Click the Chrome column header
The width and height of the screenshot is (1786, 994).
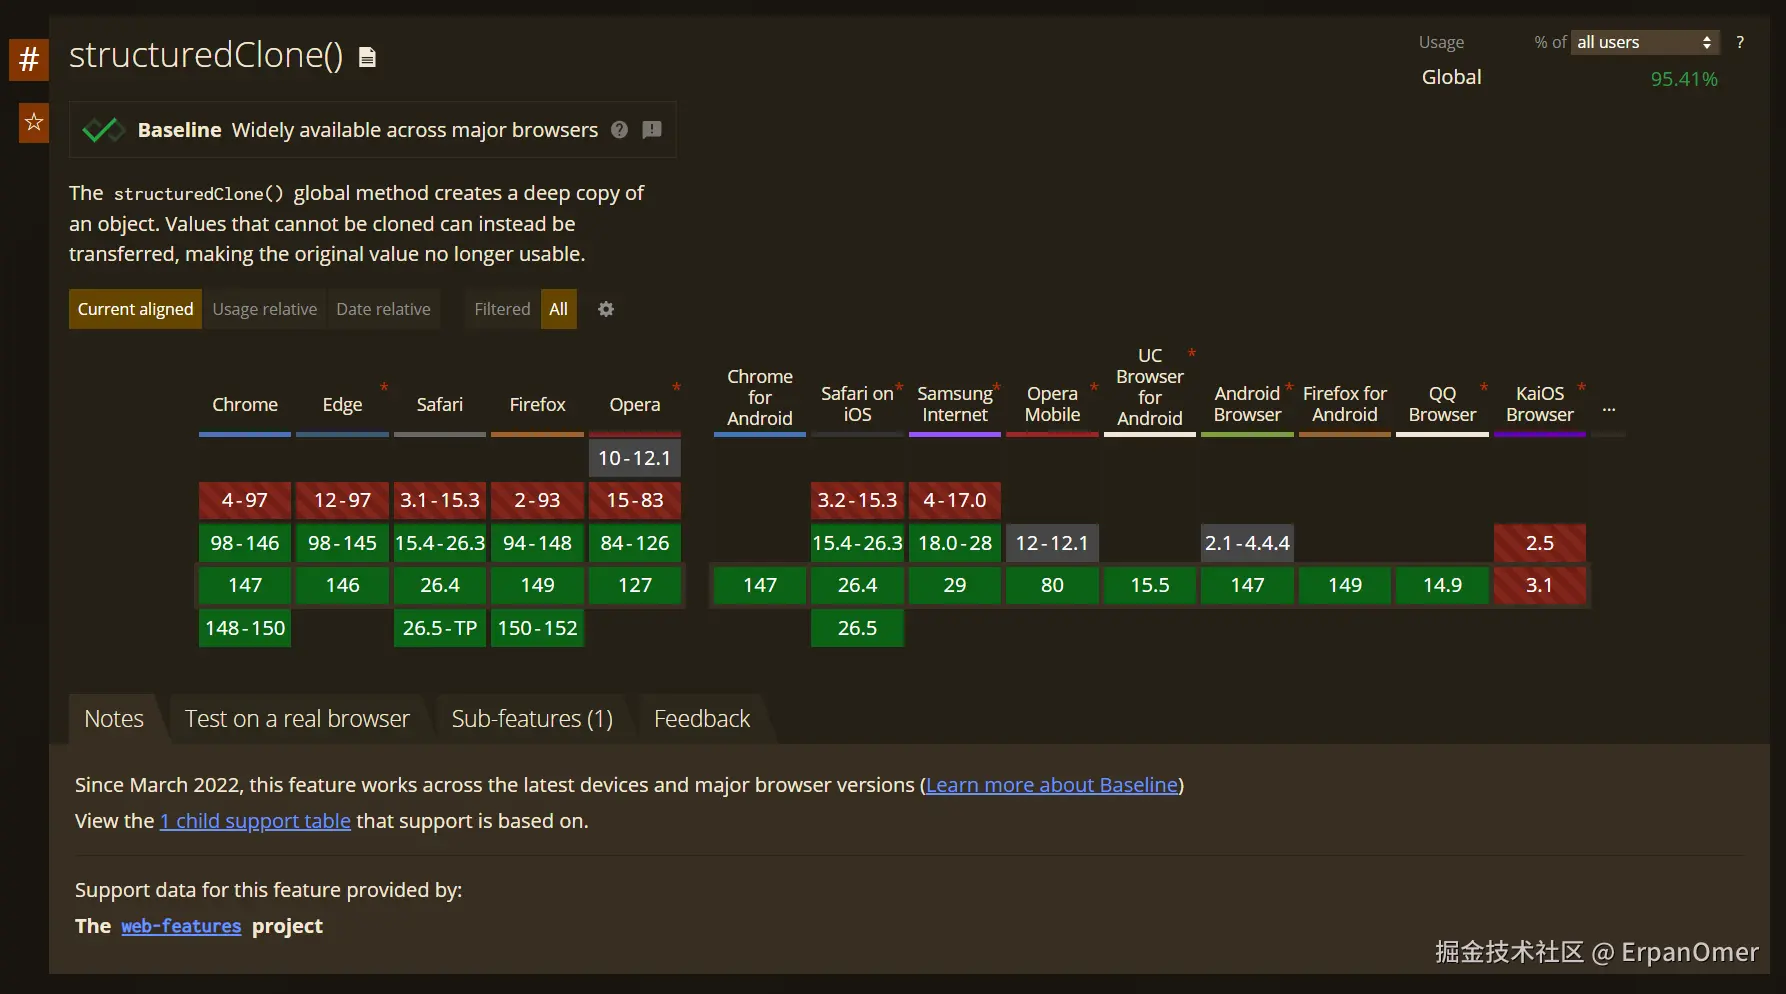tap(245, 404)
